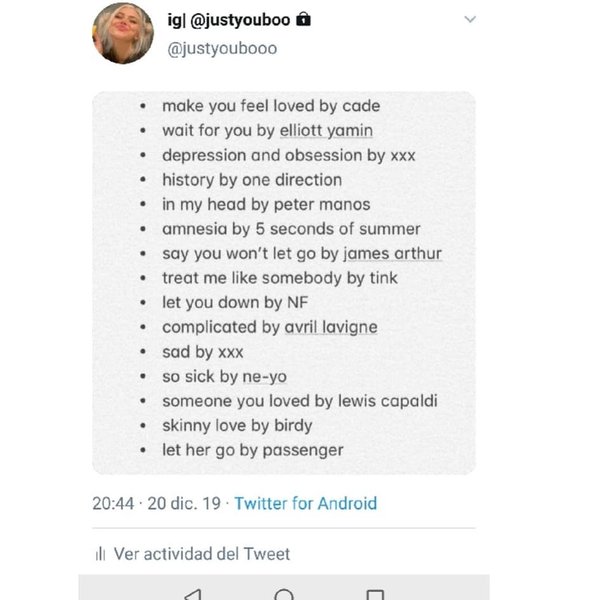Image resolution: width=601 pixels, height=600 pixels.
Task: Click the tweet activity bar-chart icon
Action: [99, 554]
